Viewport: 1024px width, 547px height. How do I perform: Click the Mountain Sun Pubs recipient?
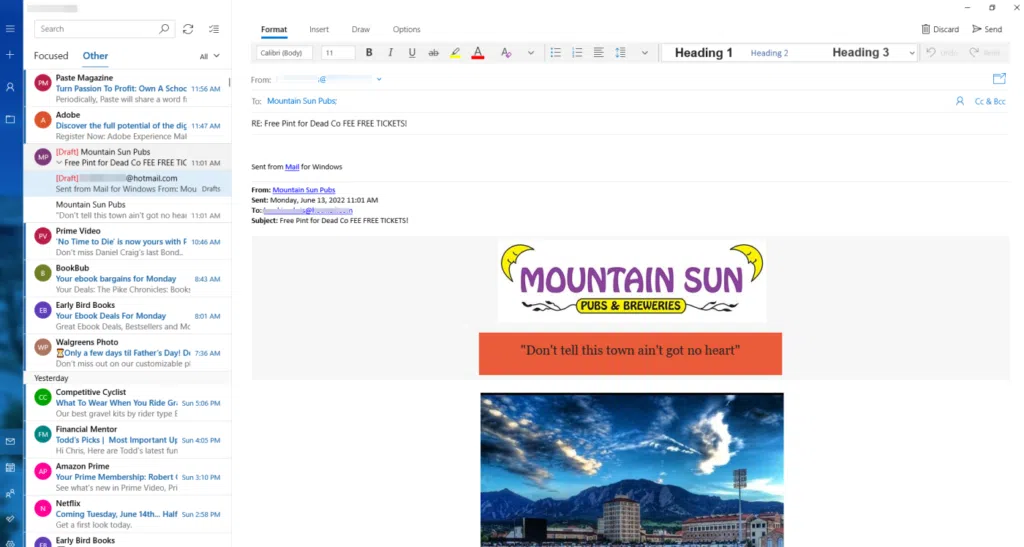point(302,101)
